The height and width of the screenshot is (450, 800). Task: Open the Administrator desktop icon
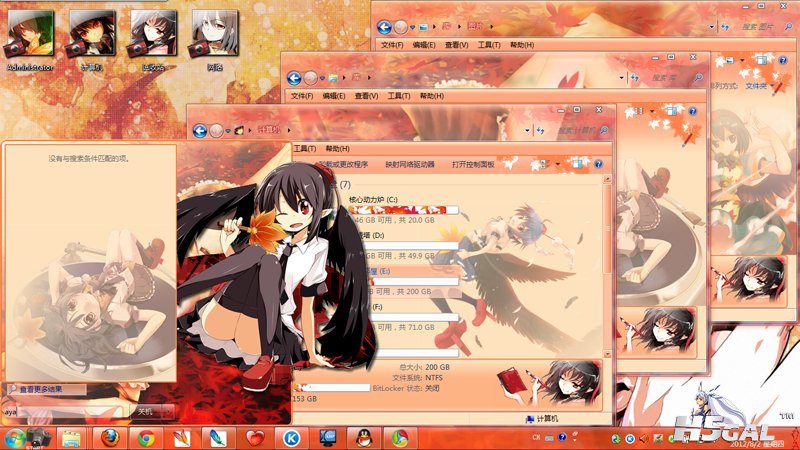(x=25, y=37)
